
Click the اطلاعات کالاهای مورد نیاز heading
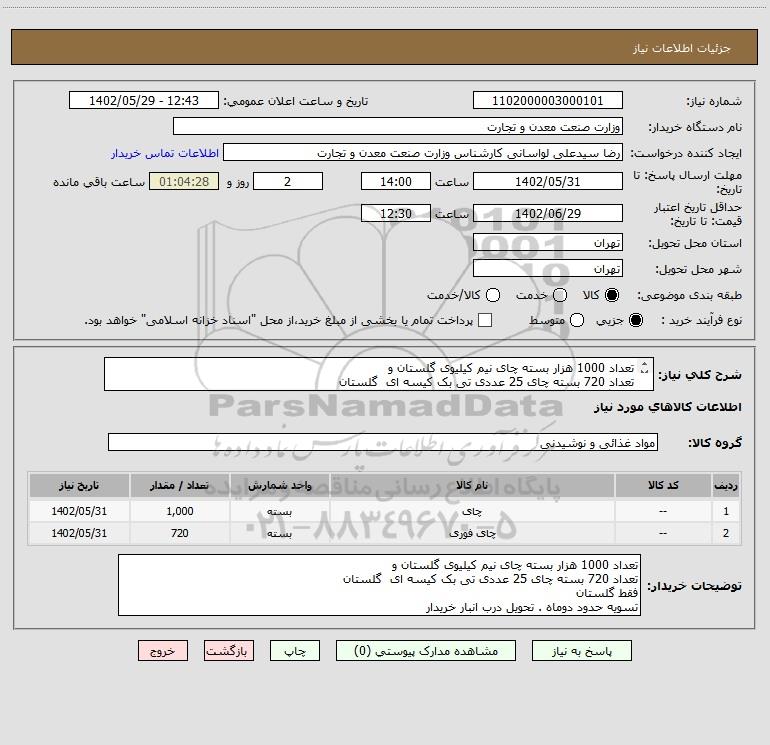click(667, 407)
